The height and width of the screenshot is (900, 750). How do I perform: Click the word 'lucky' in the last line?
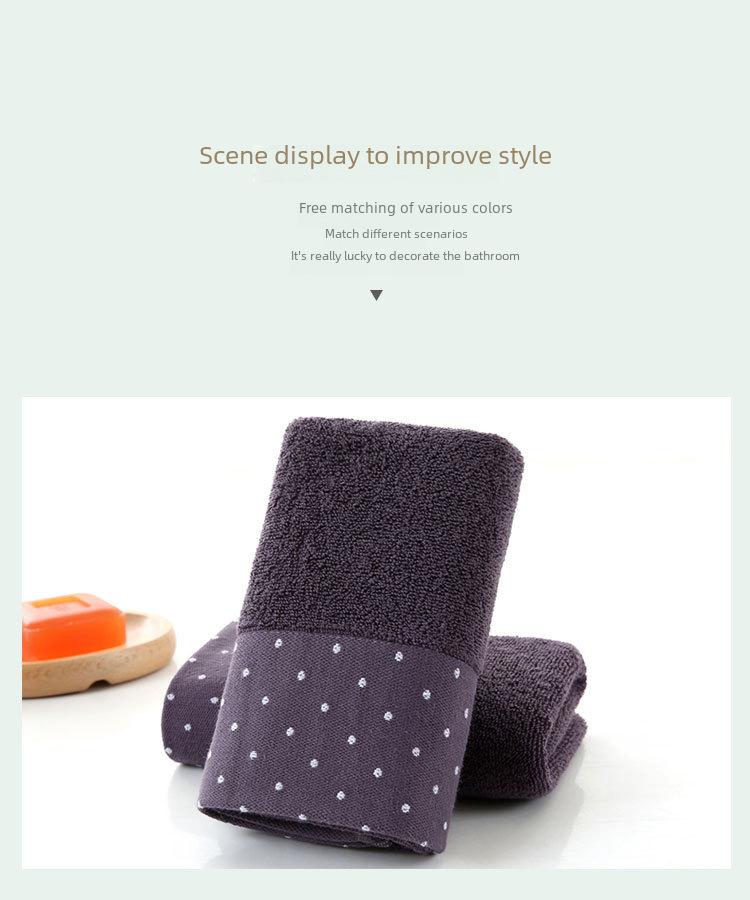click(357, 256)
